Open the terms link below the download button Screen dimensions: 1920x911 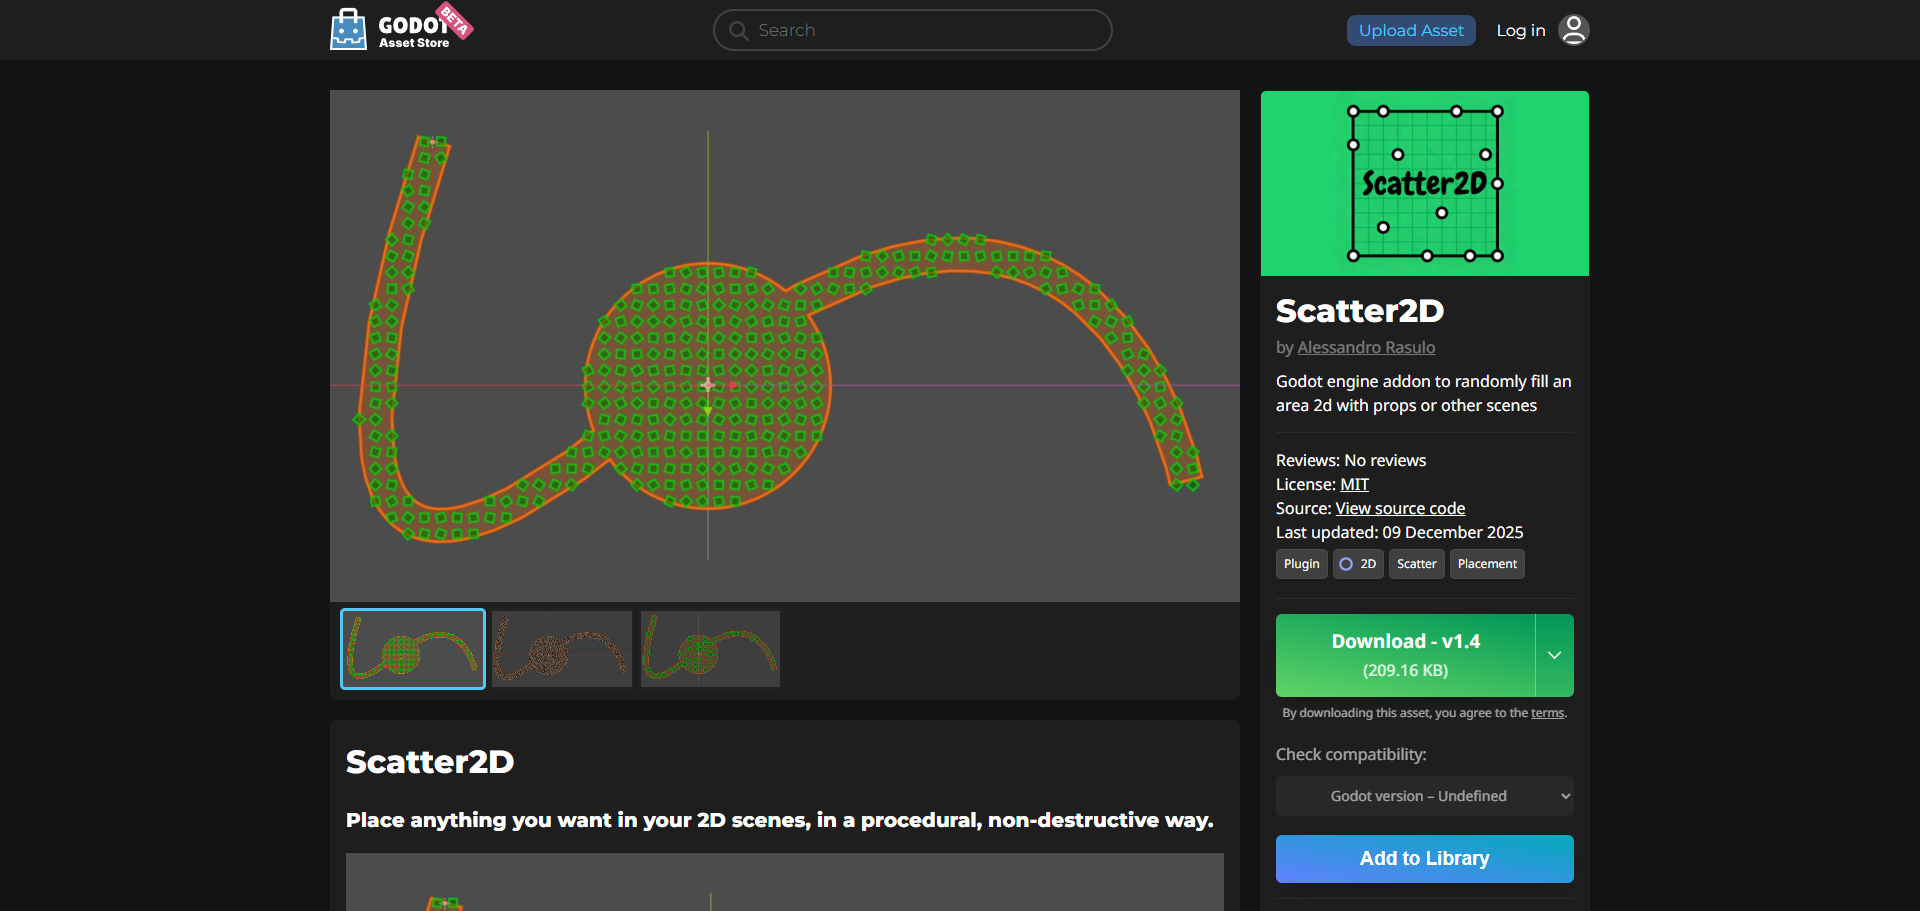coord(1546,713)
